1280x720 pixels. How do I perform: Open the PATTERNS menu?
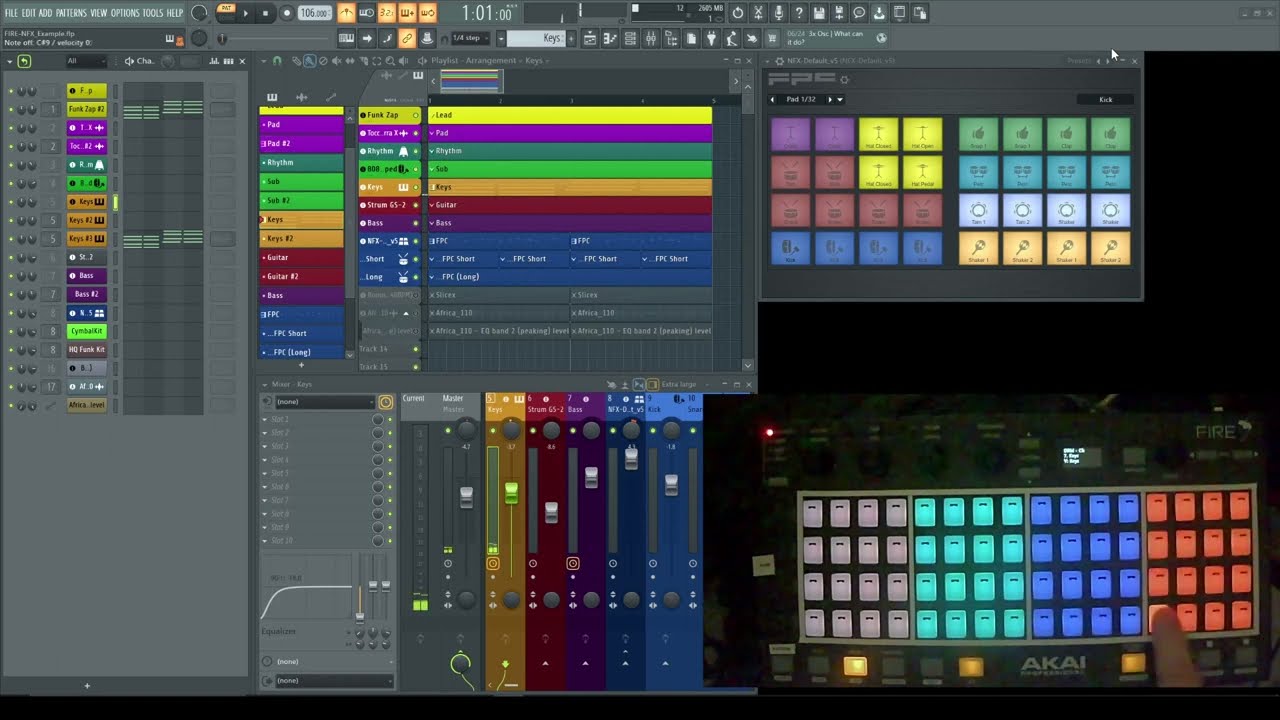point(71,13)
